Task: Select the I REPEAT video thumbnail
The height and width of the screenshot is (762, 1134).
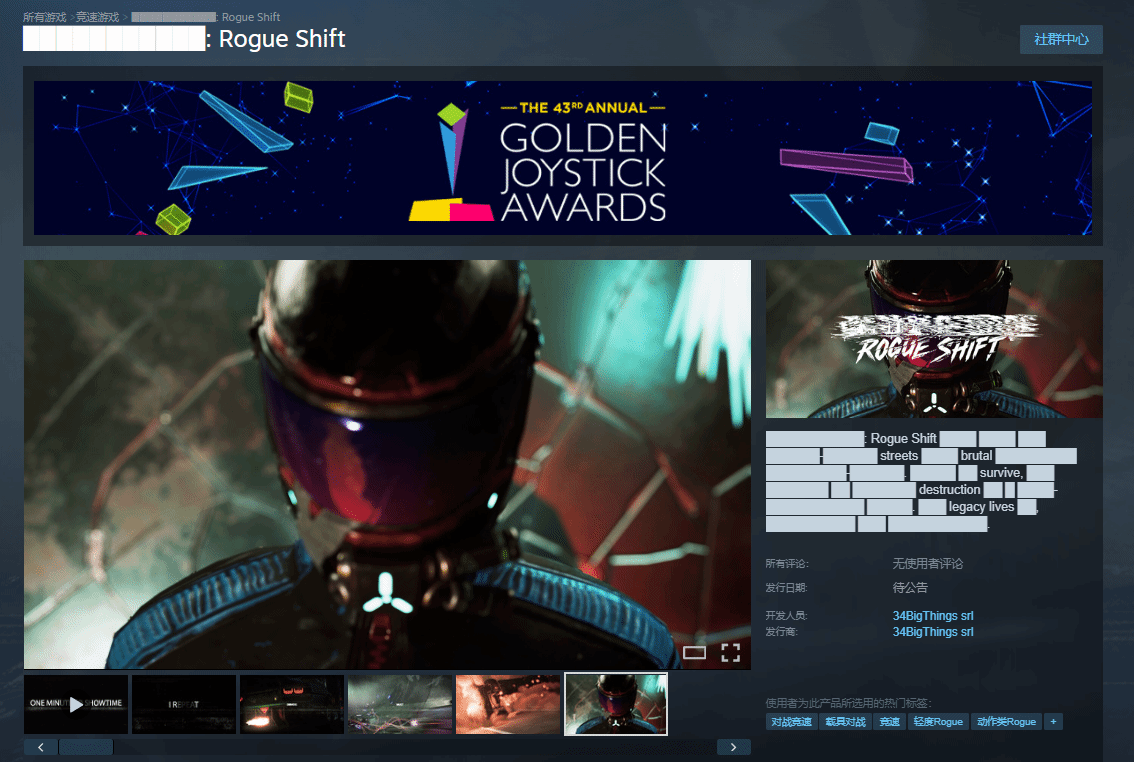Action: click(184, 704)
